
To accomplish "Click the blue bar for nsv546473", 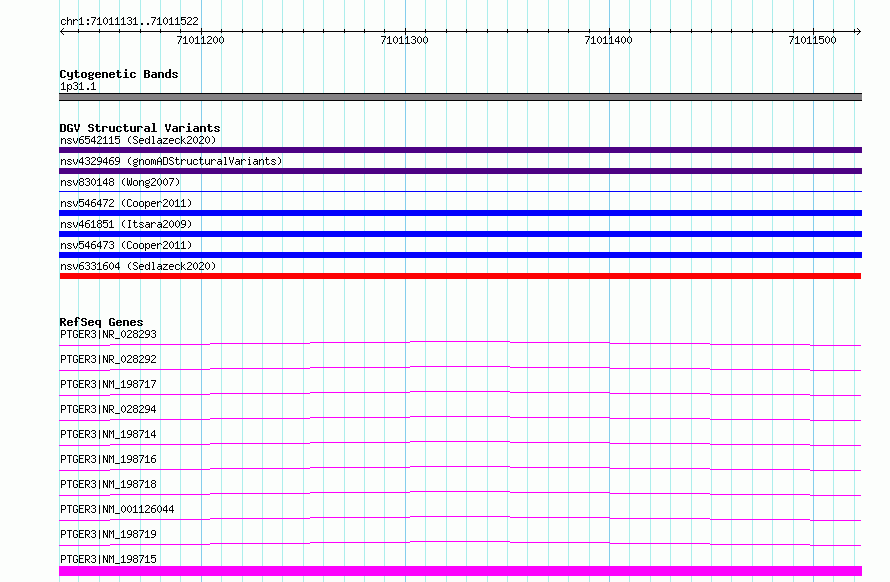I will click(x=460, y=255).
